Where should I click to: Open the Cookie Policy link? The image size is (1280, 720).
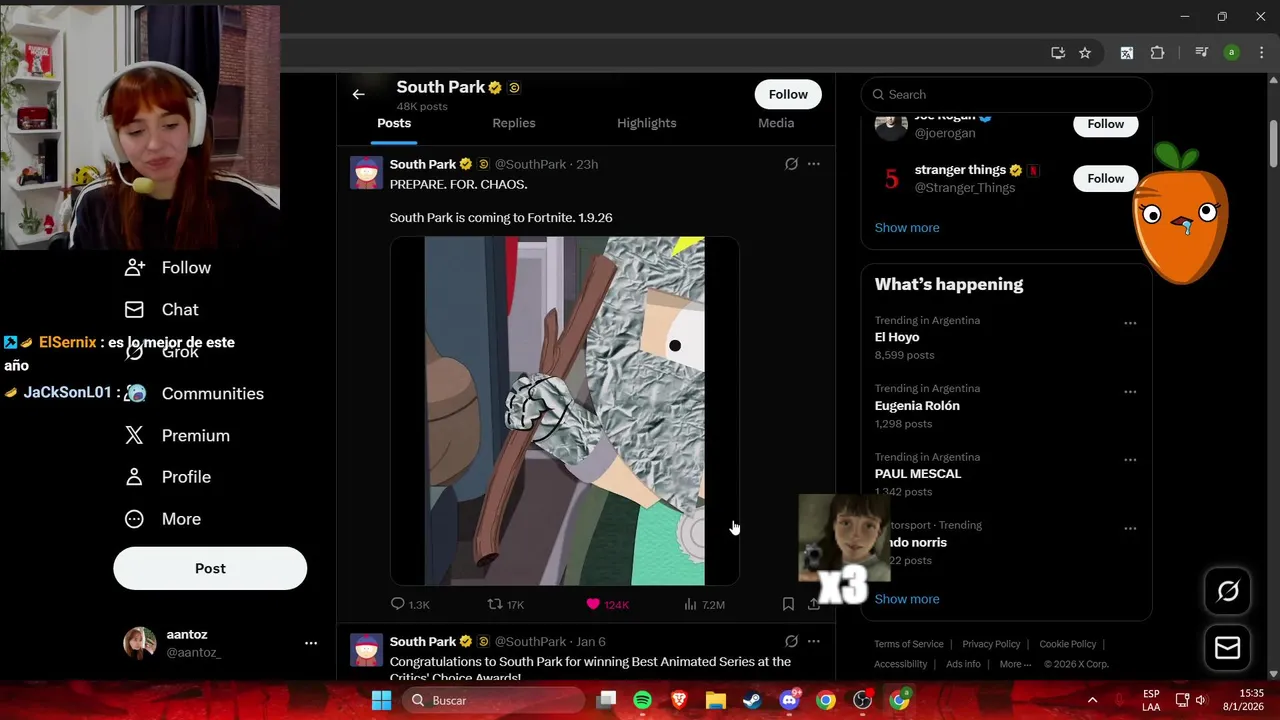pyautogui.click(x=1068, y=644)
